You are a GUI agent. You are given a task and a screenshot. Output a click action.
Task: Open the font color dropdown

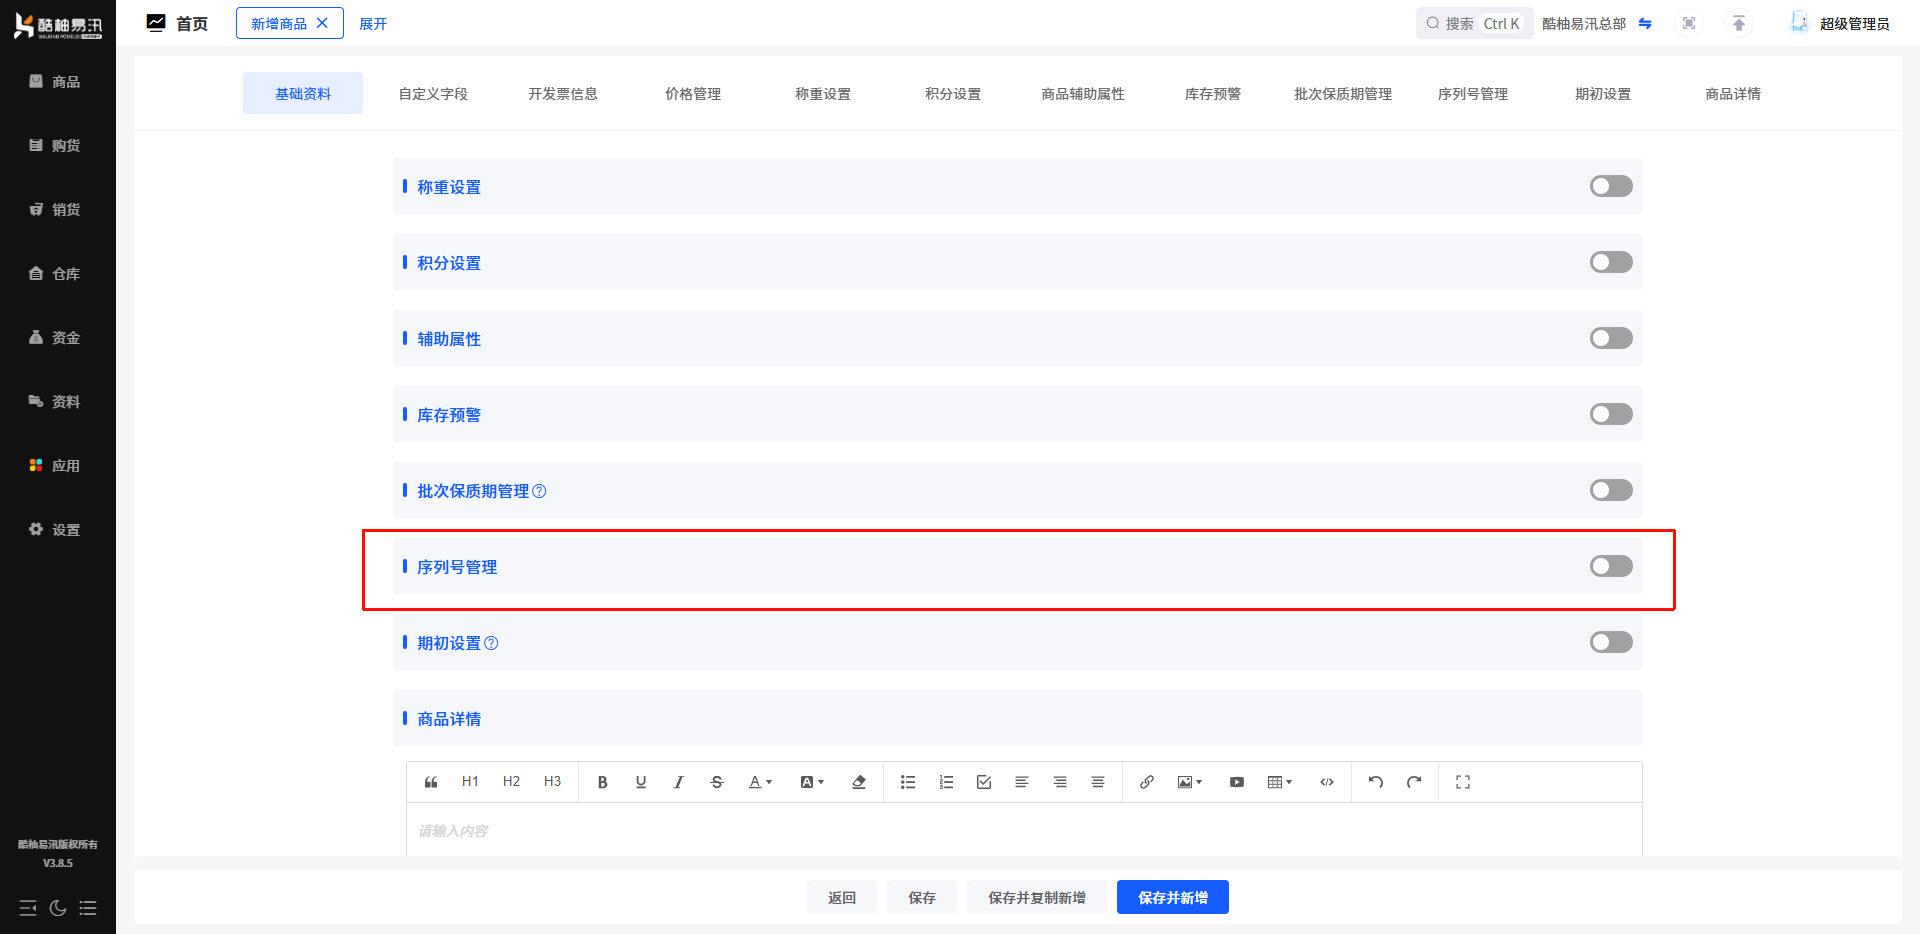tap(760, 782)
